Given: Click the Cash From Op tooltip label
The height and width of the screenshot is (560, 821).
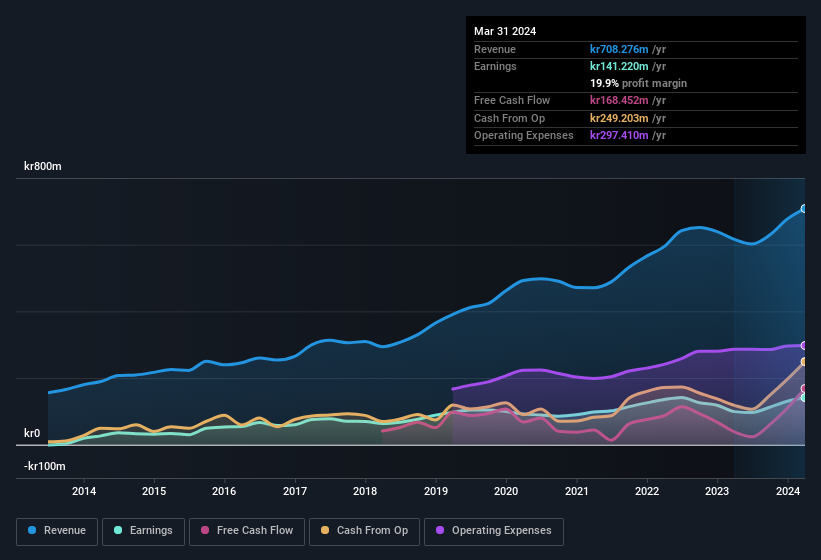Looking at the screenshot, I should [509, 118].
